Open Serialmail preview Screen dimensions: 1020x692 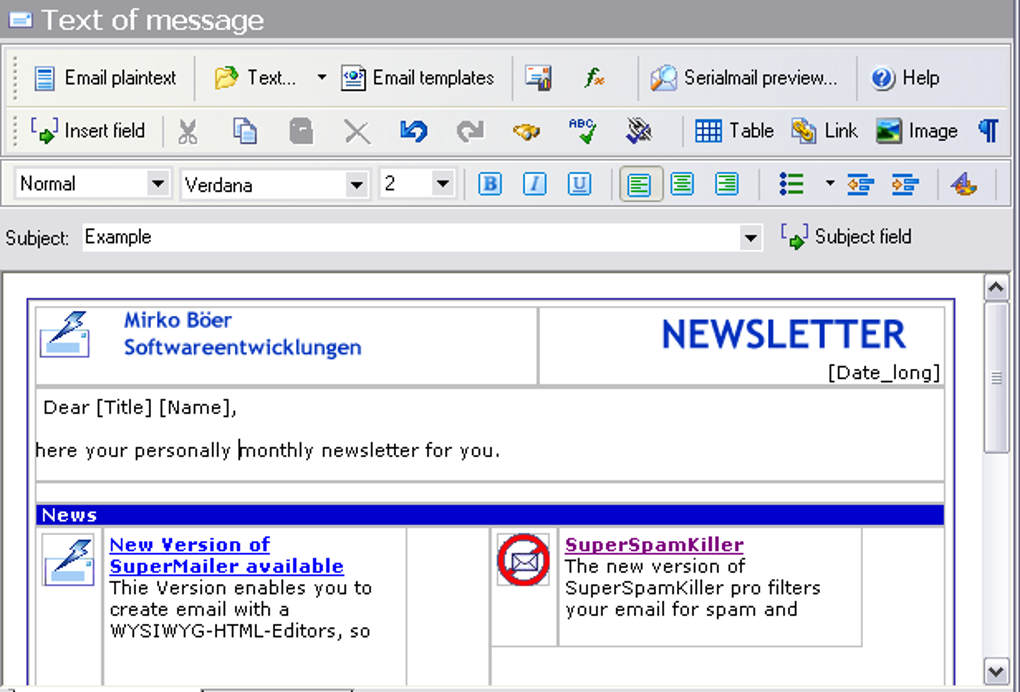pyautogui.click(x=744, y=78)
